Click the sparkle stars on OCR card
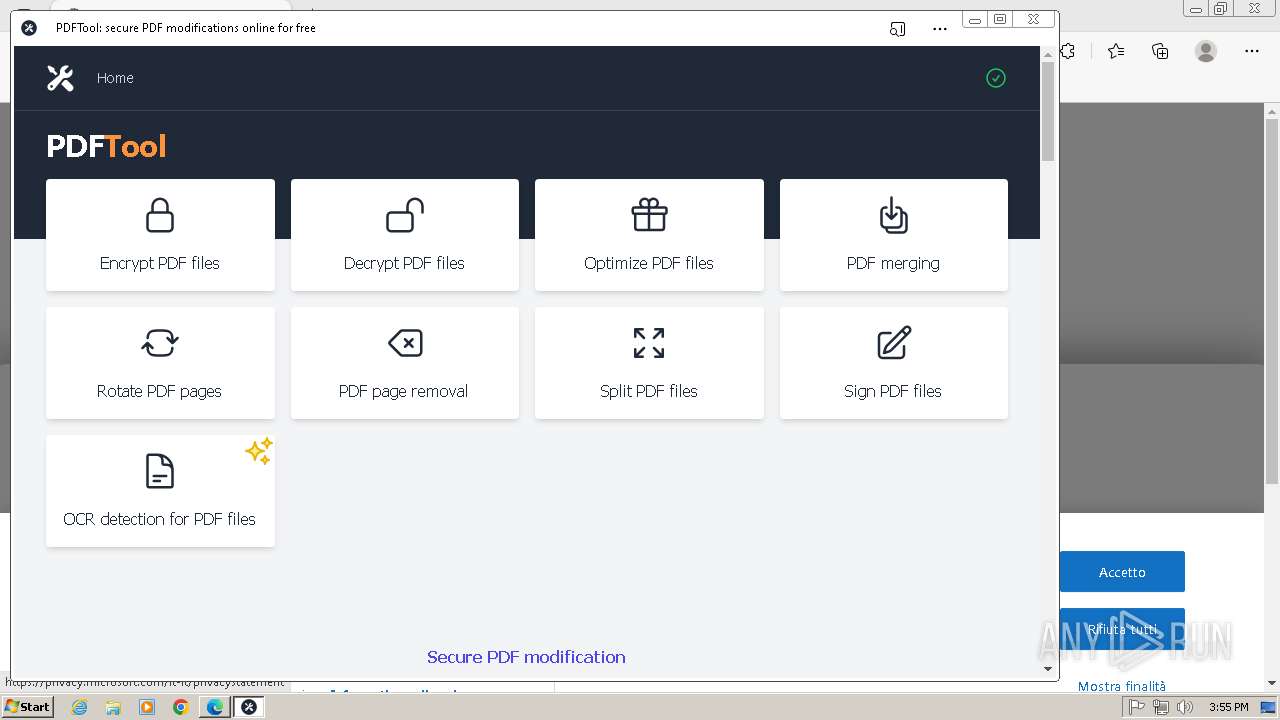The height and width of the screenshot is (720, 1280). click(x=258, y=452)
